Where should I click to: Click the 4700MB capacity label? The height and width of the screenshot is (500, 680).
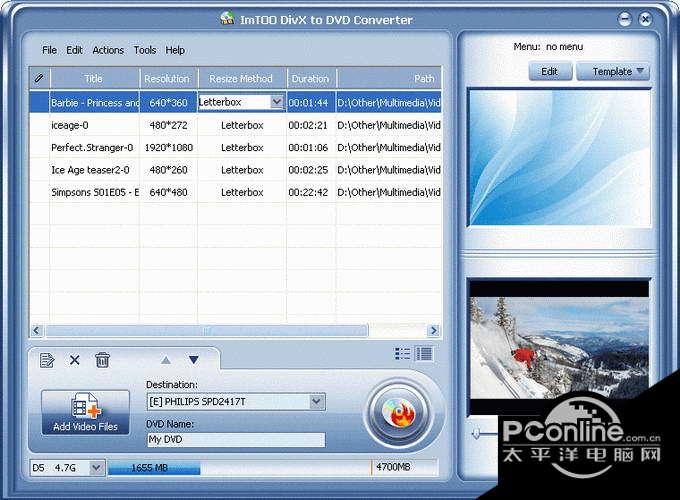393,467
